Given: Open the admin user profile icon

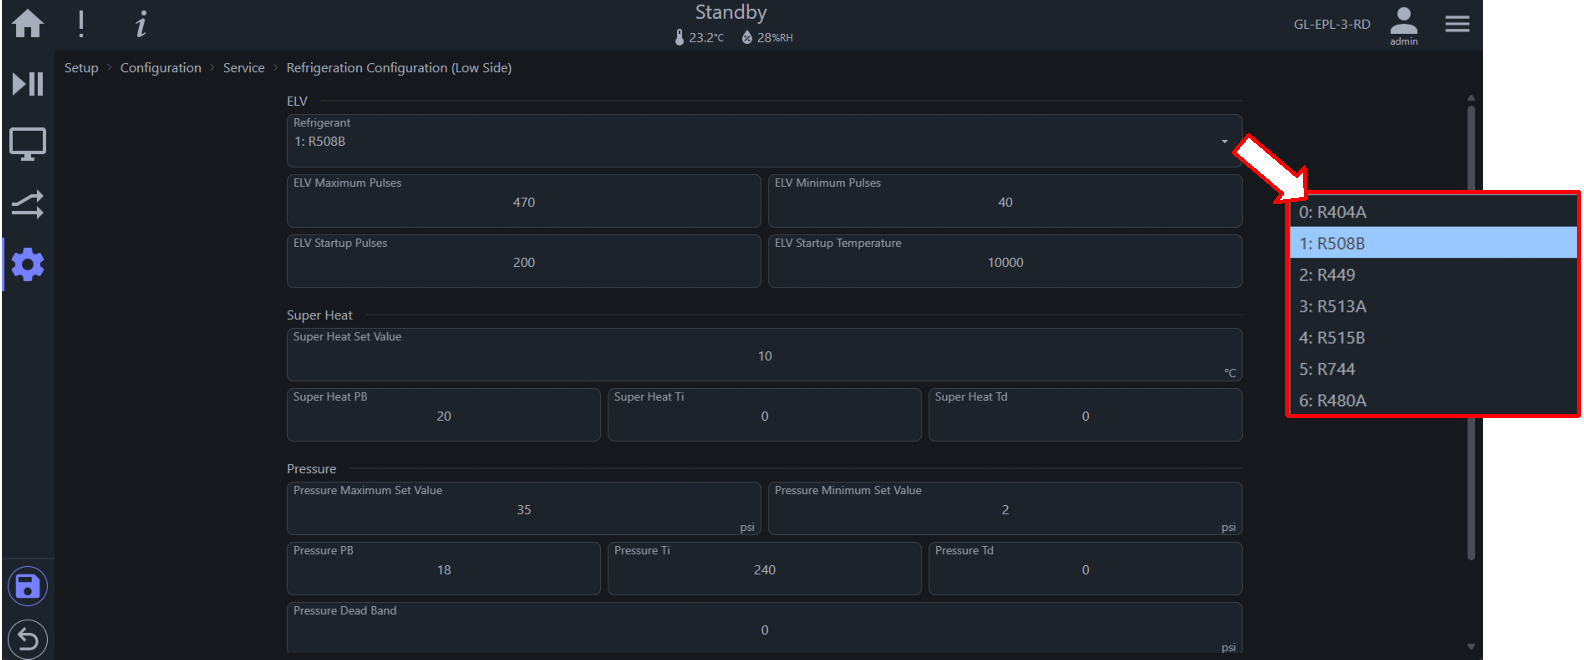Looking at the screenshot, I should 1404,24.
